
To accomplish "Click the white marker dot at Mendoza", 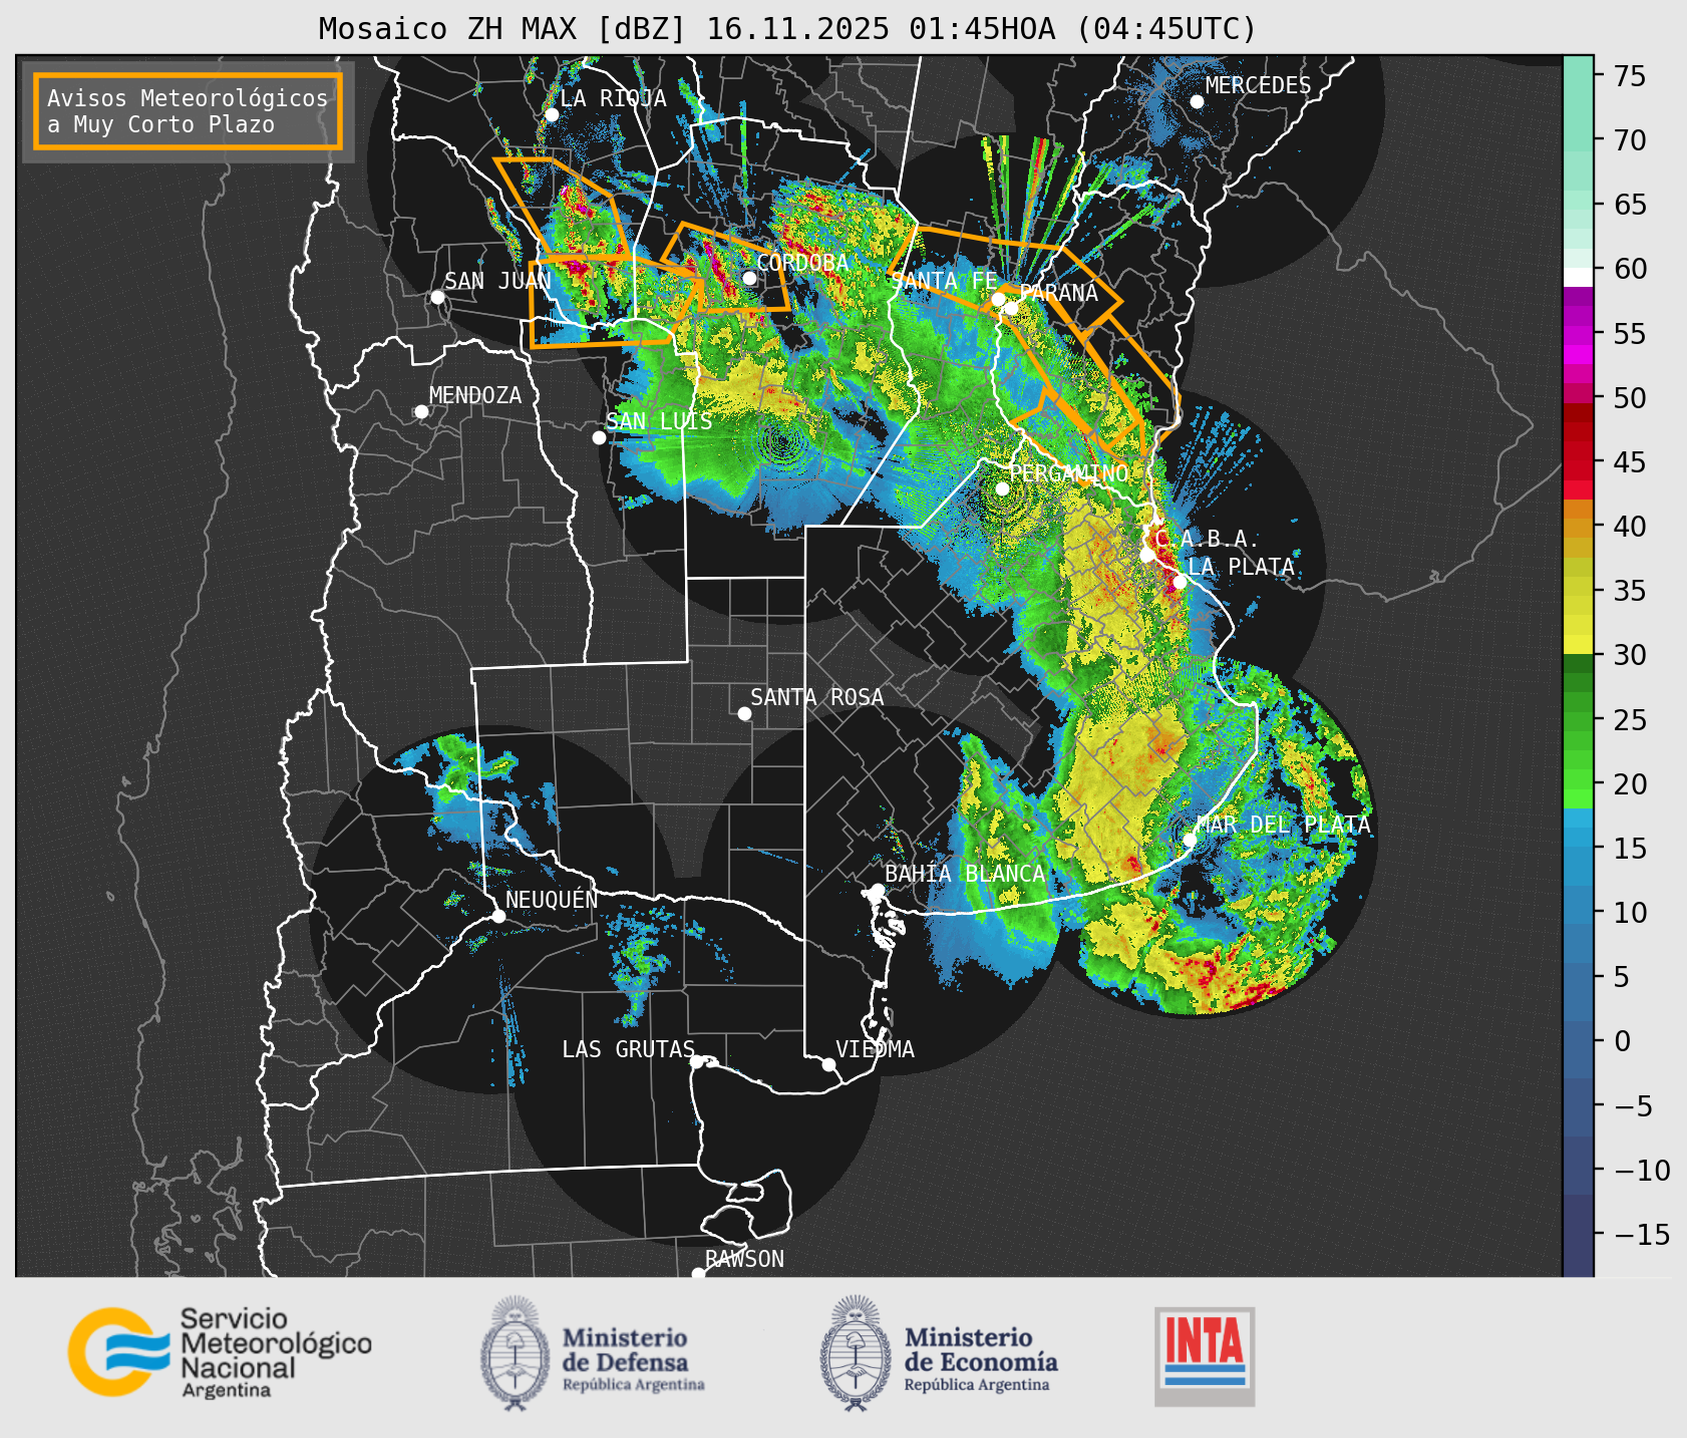I will click(422, 412).
